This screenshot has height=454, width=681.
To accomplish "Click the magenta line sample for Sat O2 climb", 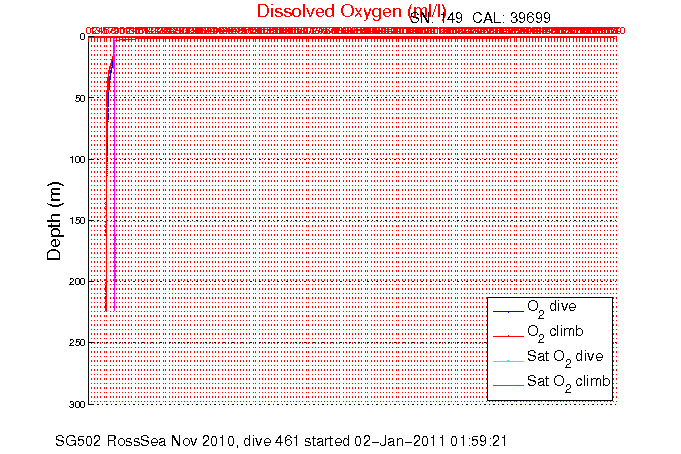I will click(x=508, y=385).
